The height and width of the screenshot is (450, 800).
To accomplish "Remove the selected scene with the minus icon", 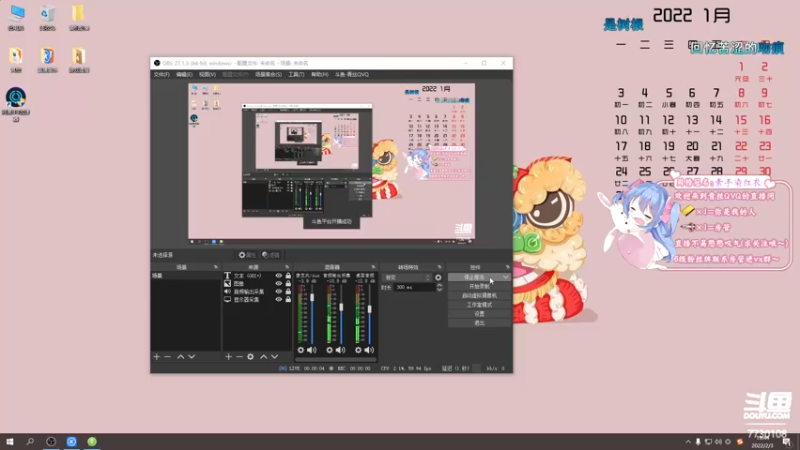I will pyautogui.click(x=167, y=357).
